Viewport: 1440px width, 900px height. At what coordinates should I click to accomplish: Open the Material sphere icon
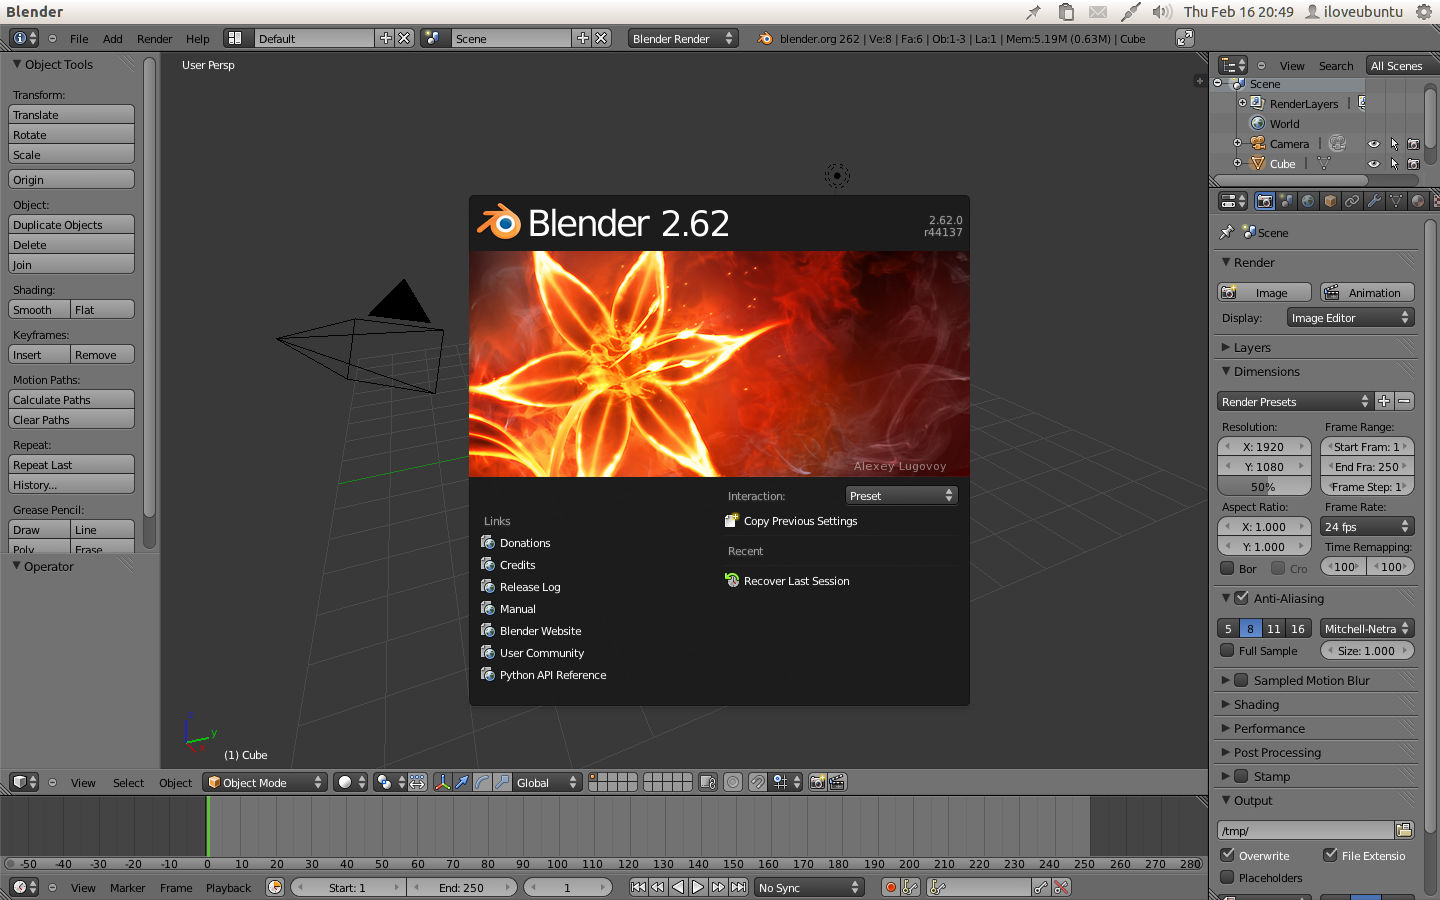click(1420, 200)
